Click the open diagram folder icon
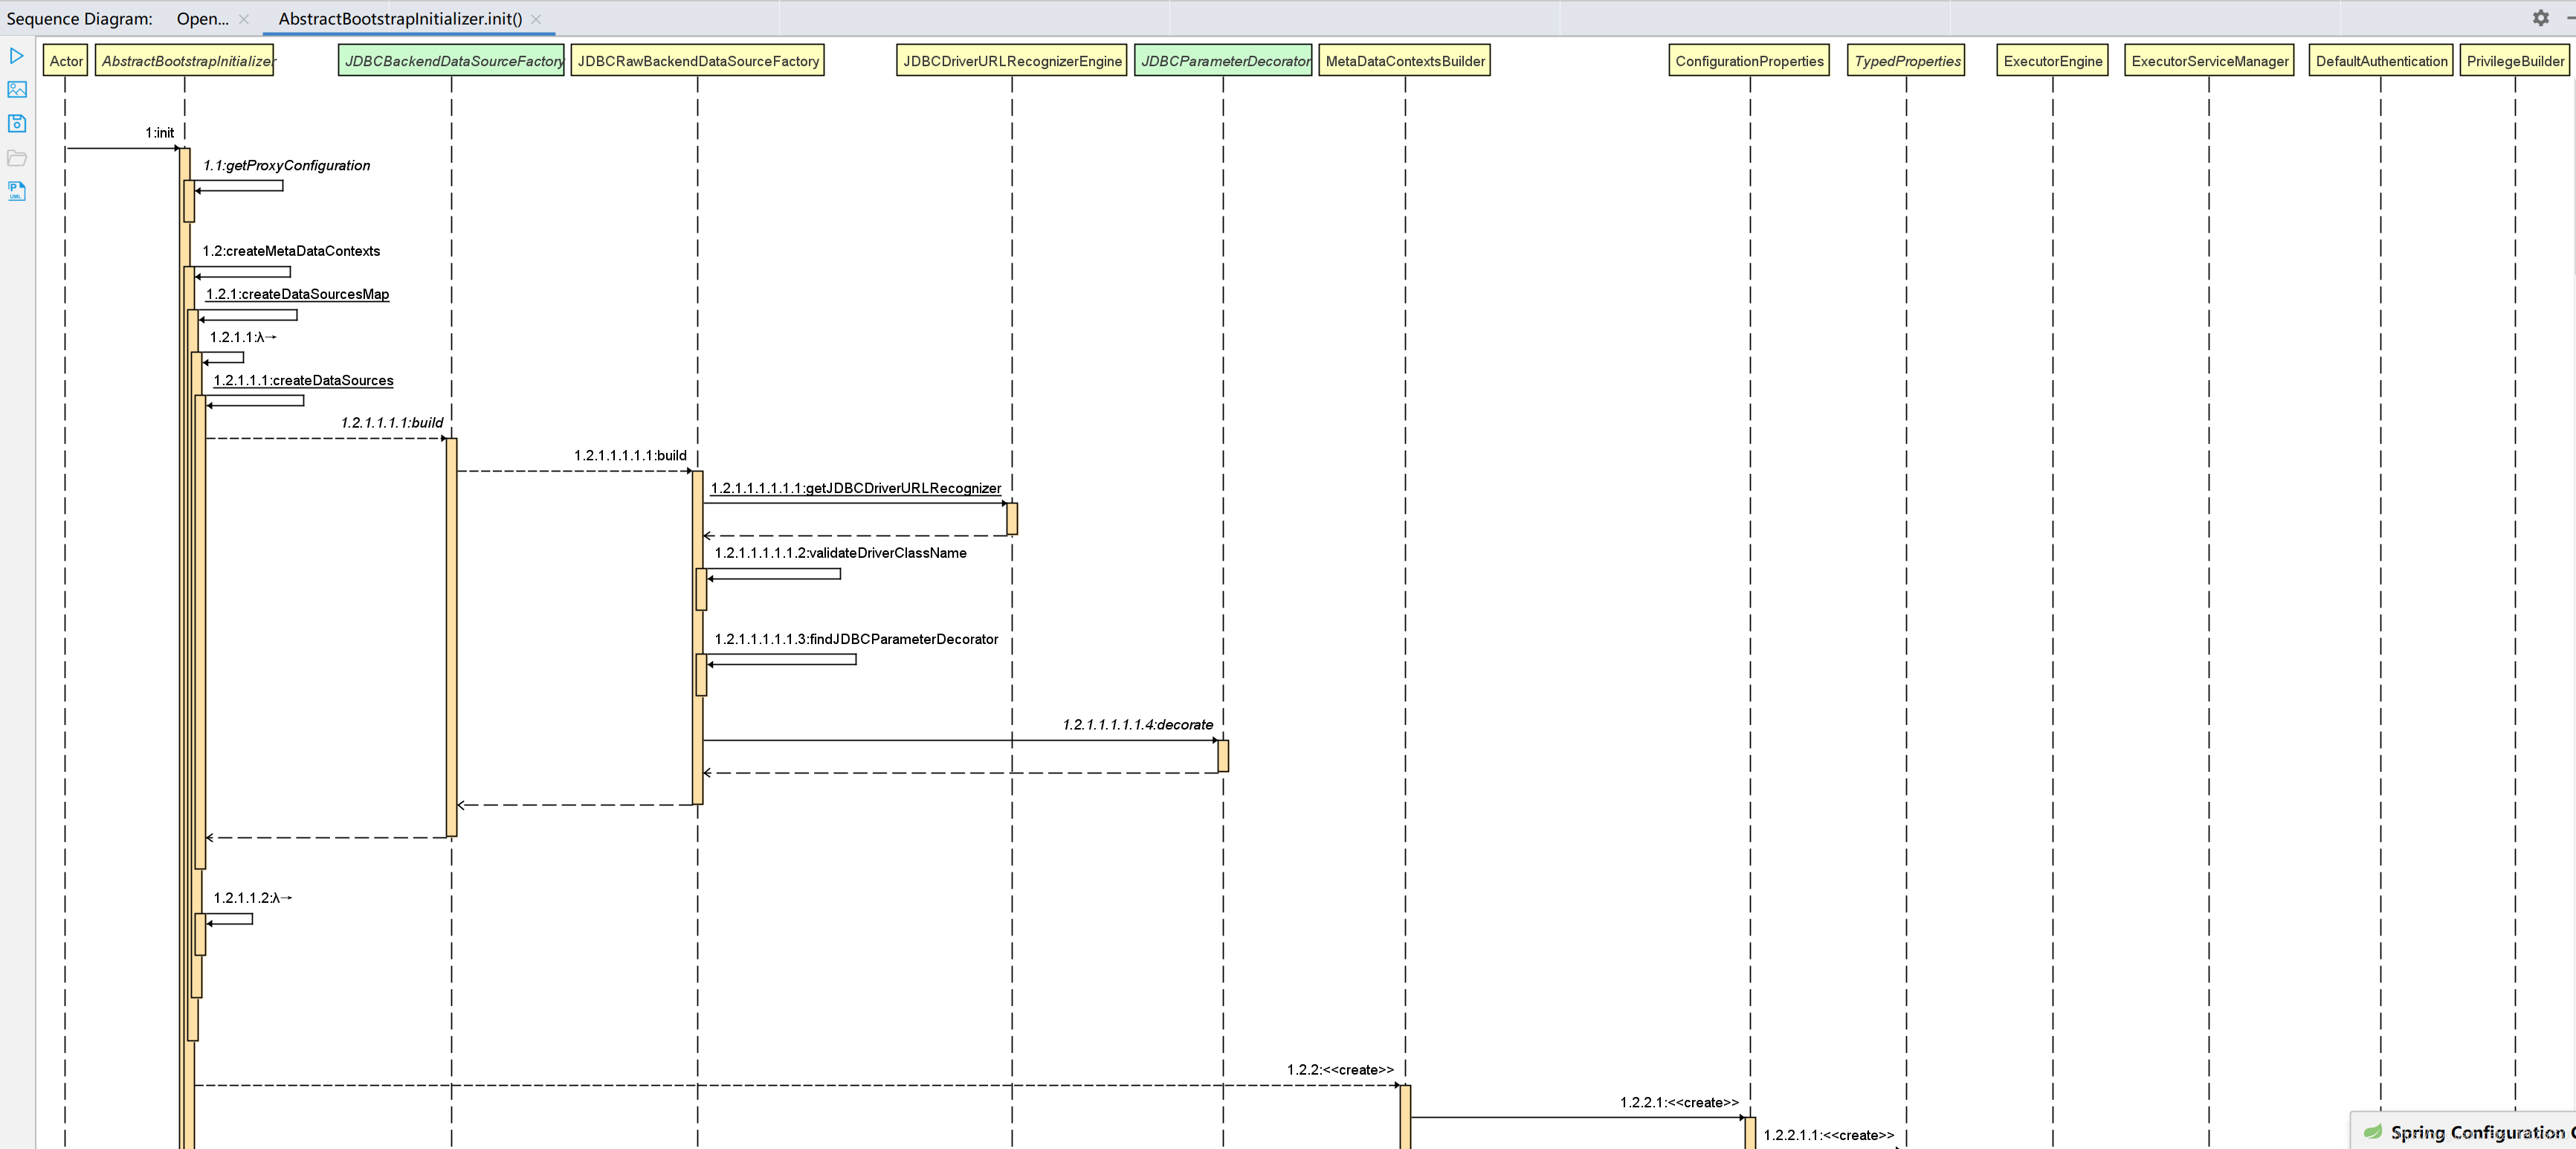 (x=17, y=158)
